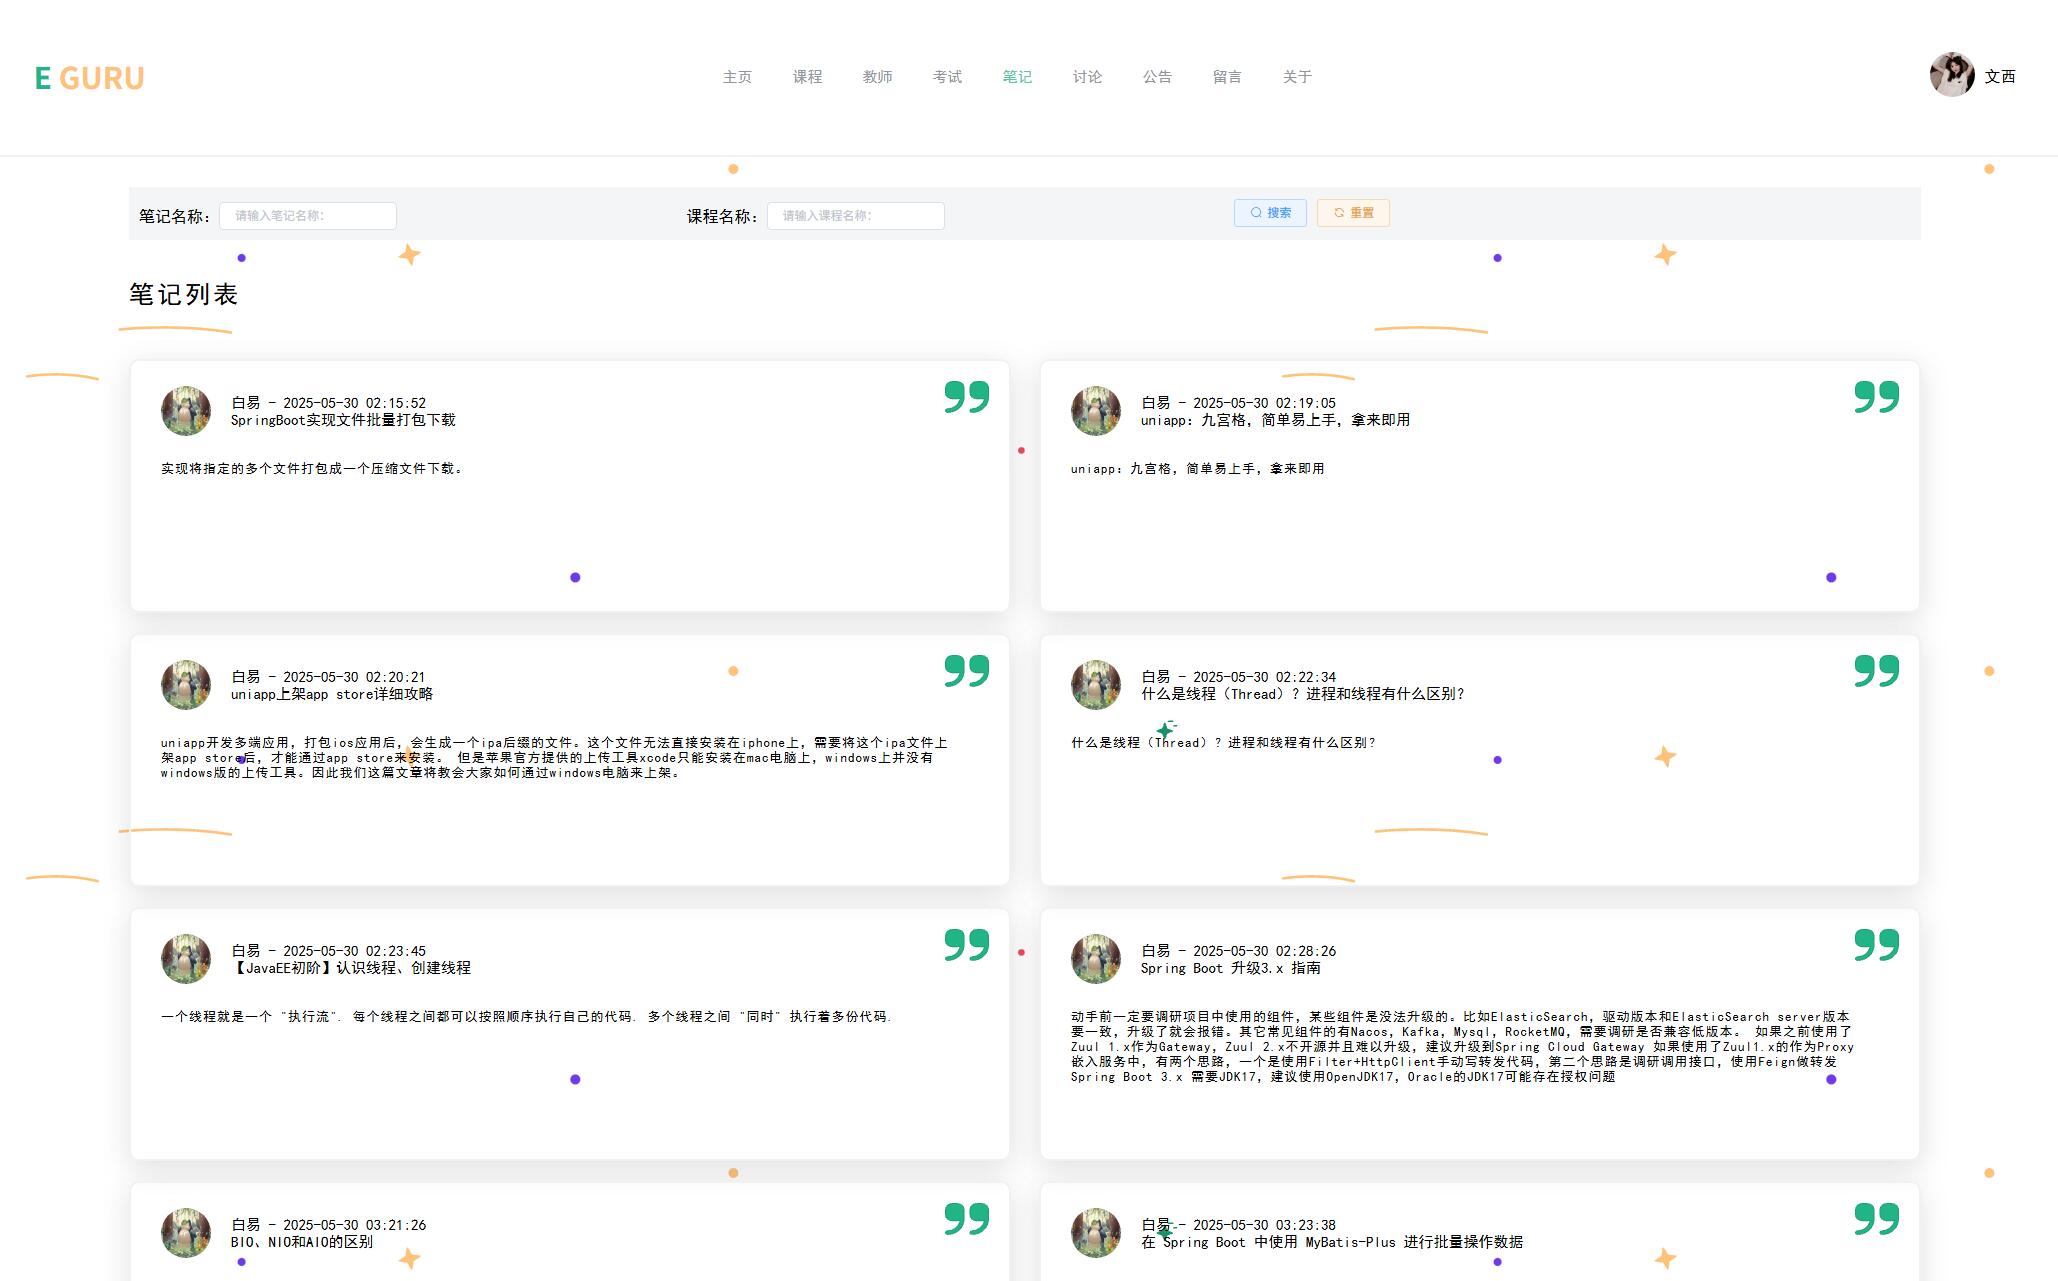Screen dimensions: 2058x1281
Task: Click the E GURU logo
Action: (89, 78)
